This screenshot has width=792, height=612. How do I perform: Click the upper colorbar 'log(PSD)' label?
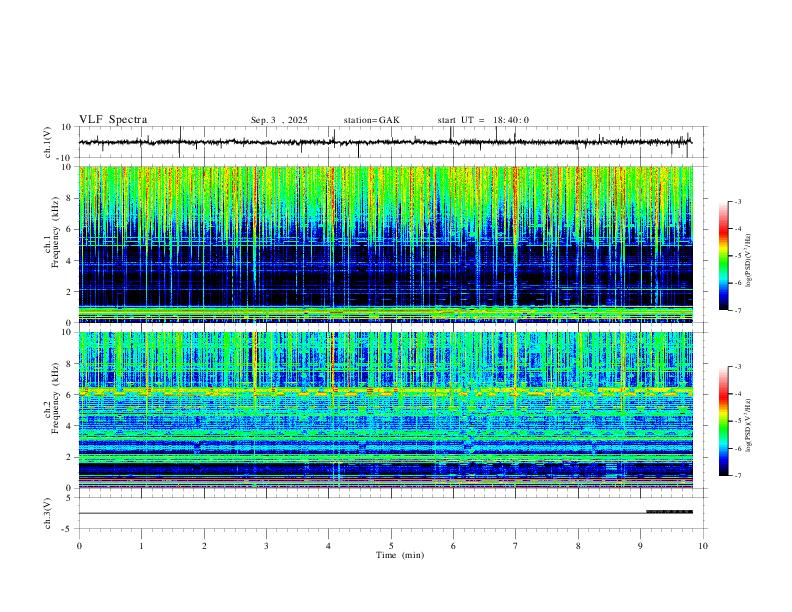point(749,261)
